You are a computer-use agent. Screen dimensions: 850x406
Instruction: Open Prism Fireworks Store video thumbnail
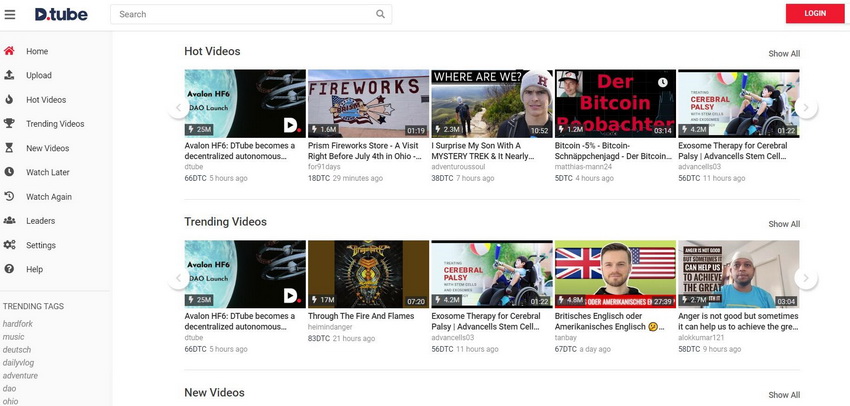367,103
